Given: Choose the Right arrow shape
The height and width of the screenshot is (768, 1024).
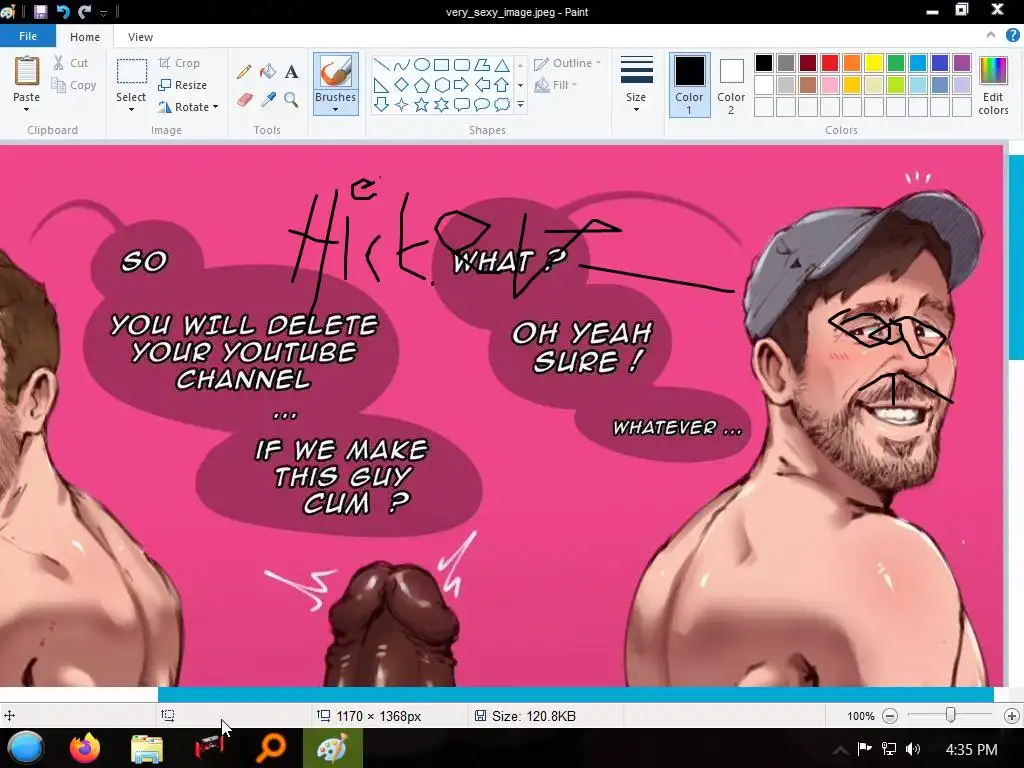Looking at the screenshot, I should tap(462, 85).
